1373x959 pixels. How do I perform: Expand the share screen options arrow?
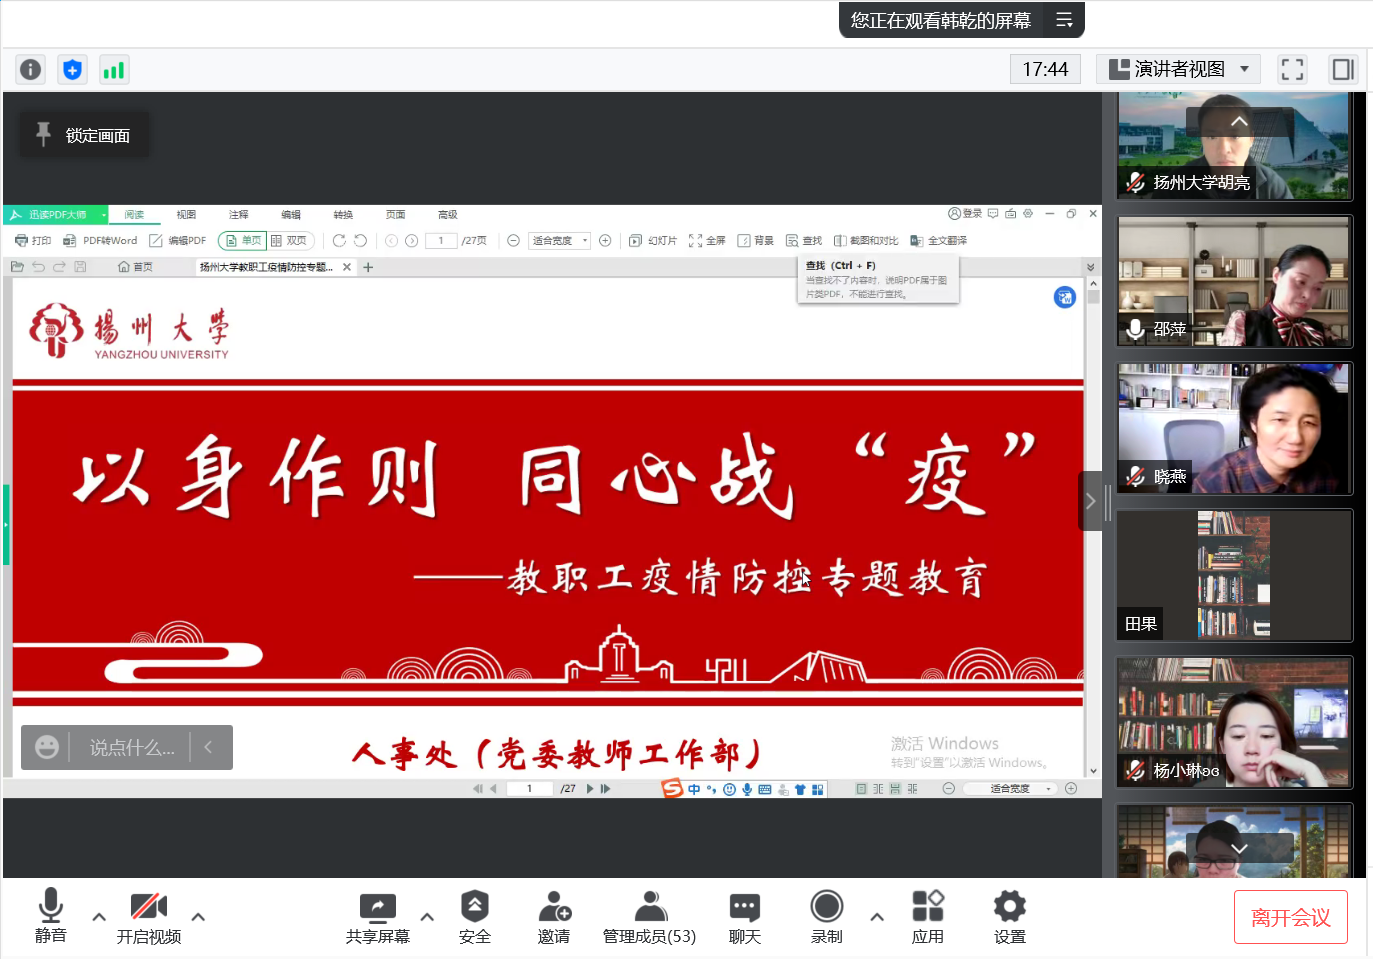click(x=427, y=916)
